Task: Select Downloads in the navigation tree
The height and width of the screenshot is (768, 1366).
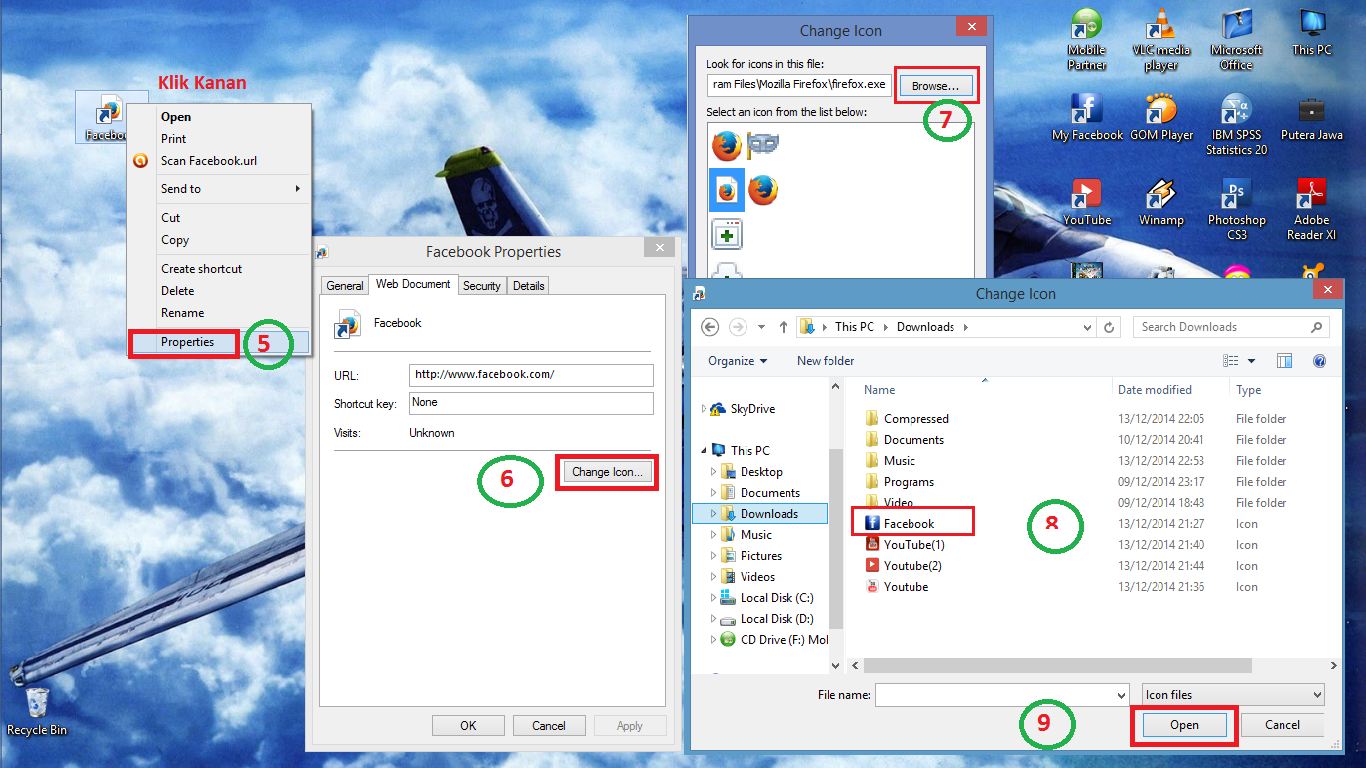Action: 760,514
